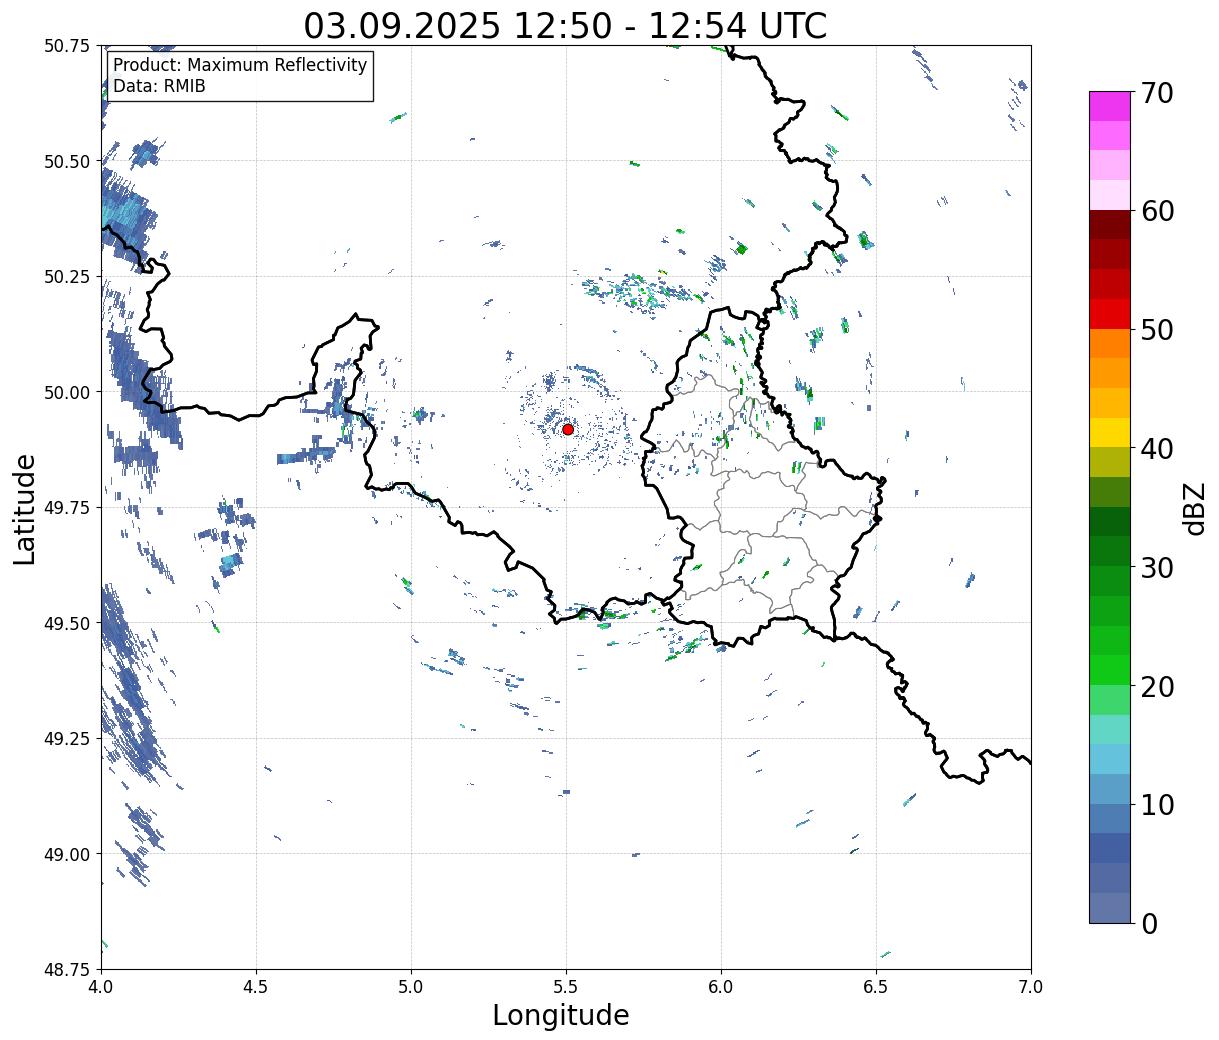Screen dimensions: 1219x1040
Task: Click the latitude tick label 49.75
Action: click(66, 508)
